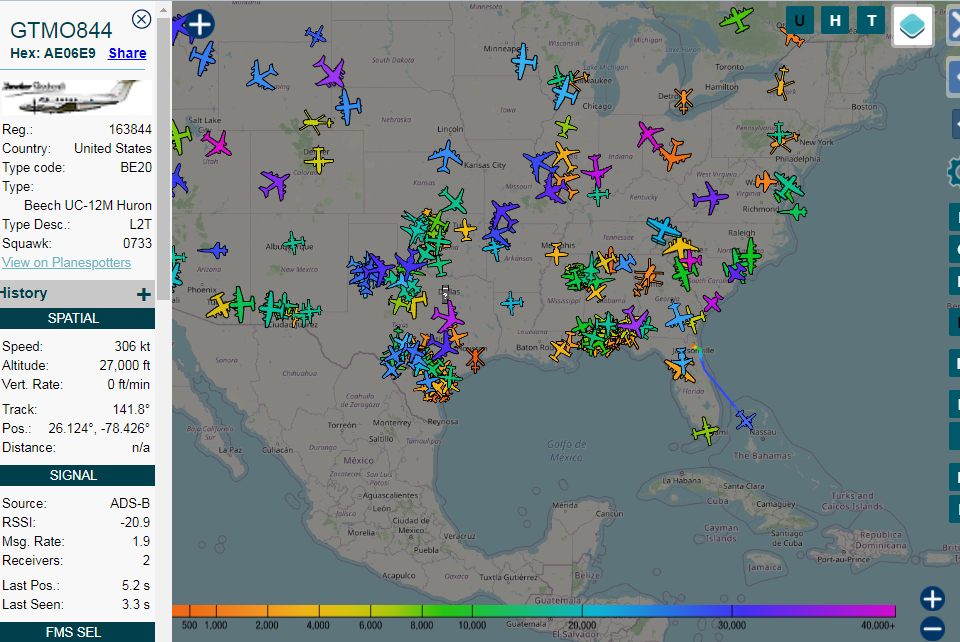Open the Share link for Hex AE06E9

[x=127, y=53]
